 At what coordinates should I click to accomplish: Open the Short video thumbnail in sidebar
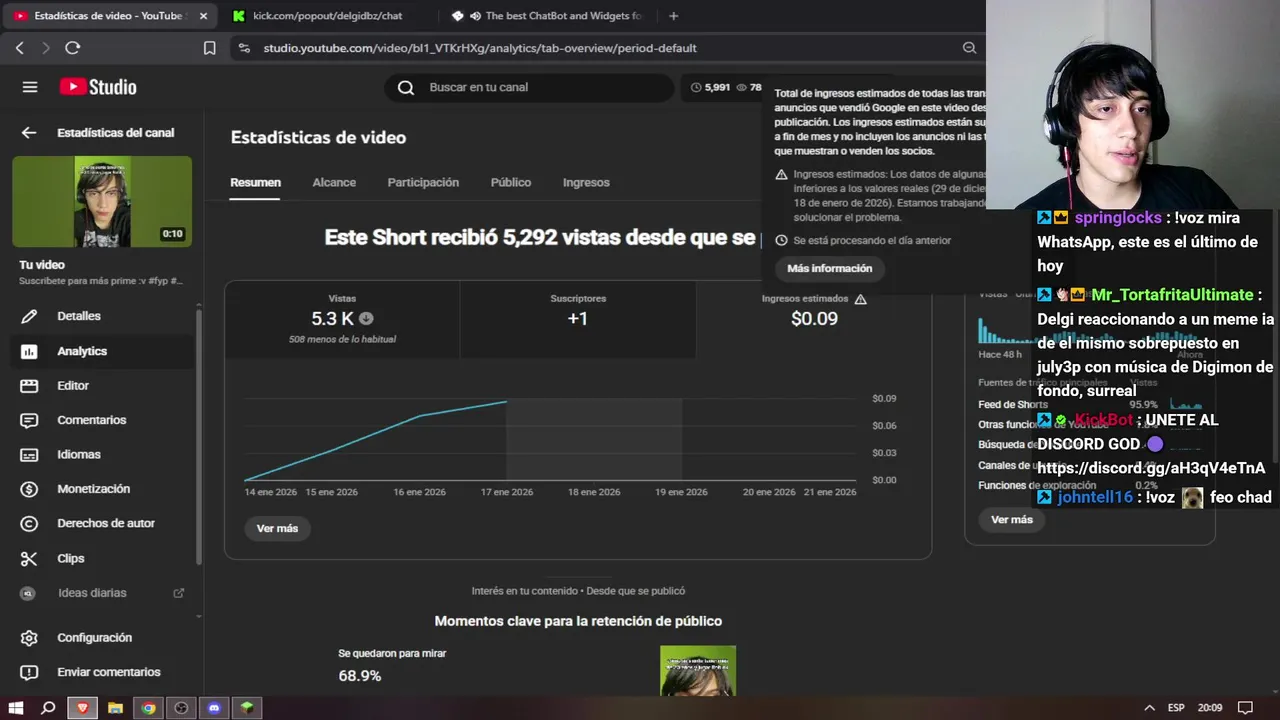102,201
